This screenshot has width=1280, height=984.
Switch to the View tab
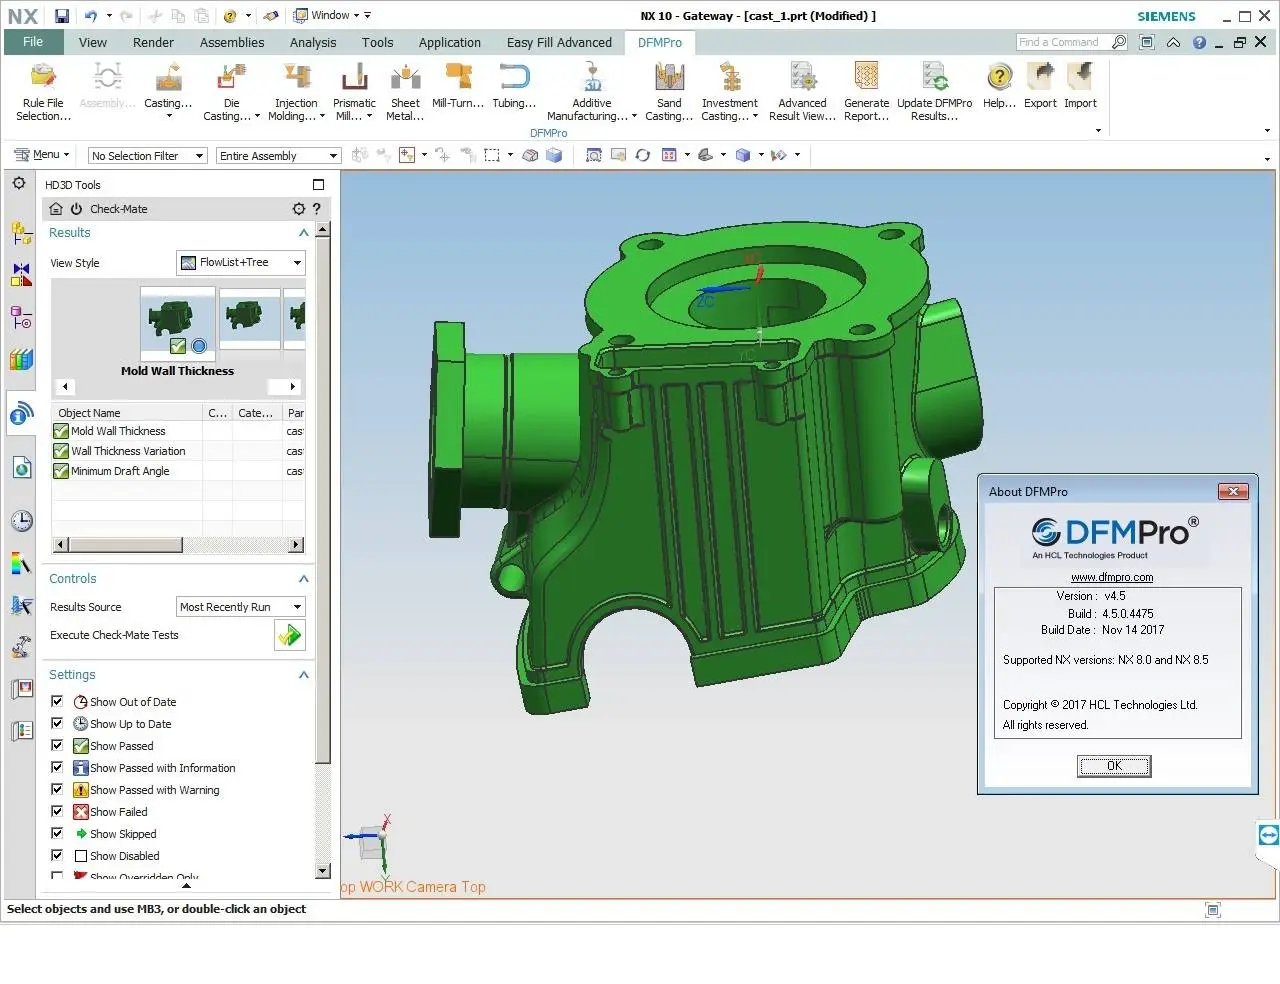(x=93, y=42)
